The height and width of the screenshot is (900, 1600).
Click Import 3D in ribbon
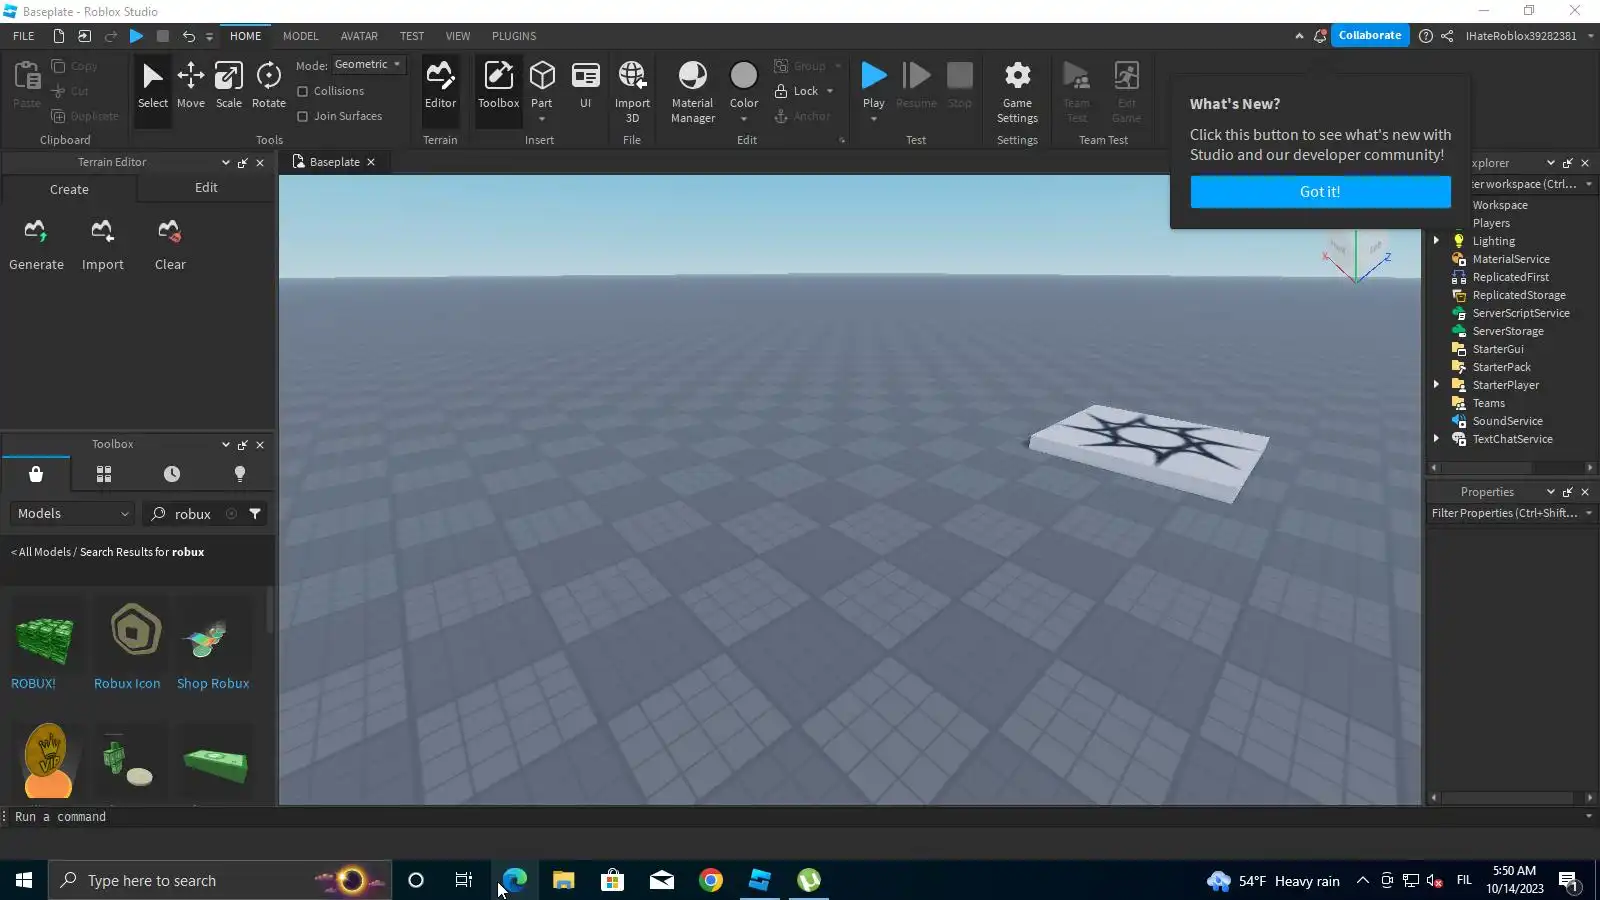632,92
